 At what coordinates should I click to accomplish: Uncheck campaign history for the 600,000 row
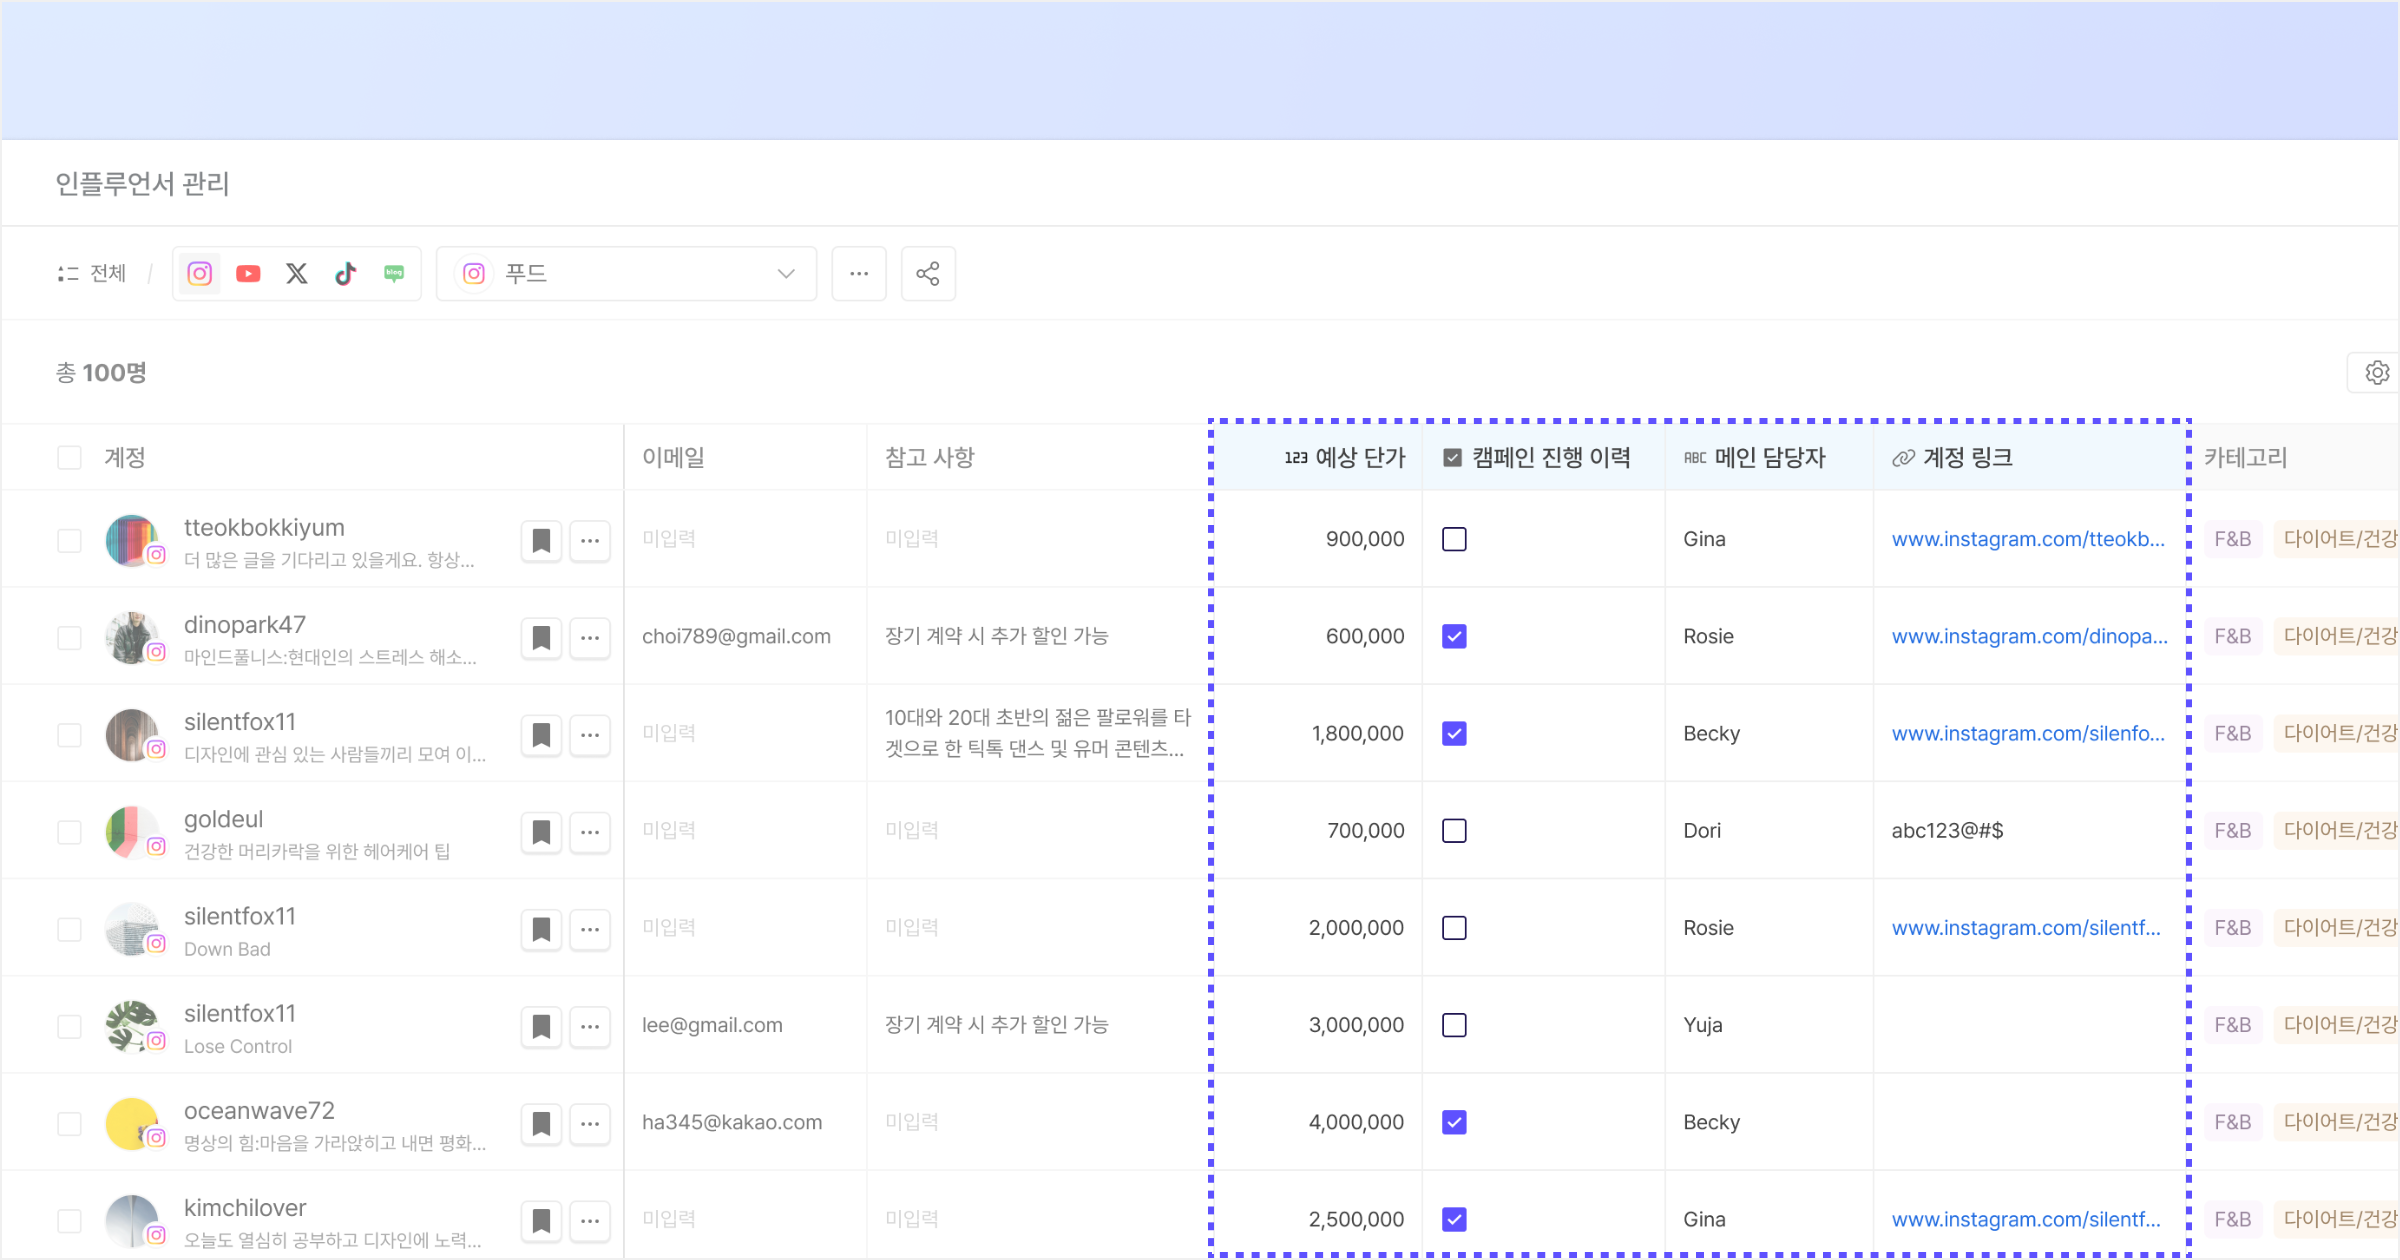tap(1454, 637)
